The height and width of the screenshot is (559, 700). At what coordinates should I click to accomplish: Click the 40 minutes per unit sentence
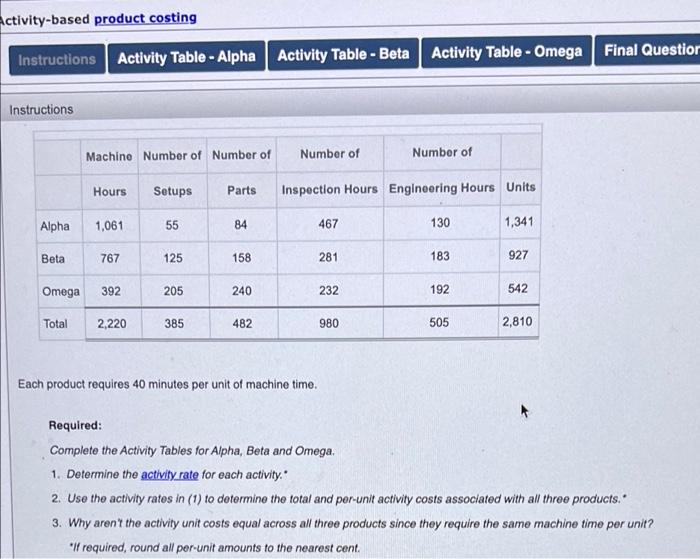click(167, 384)
